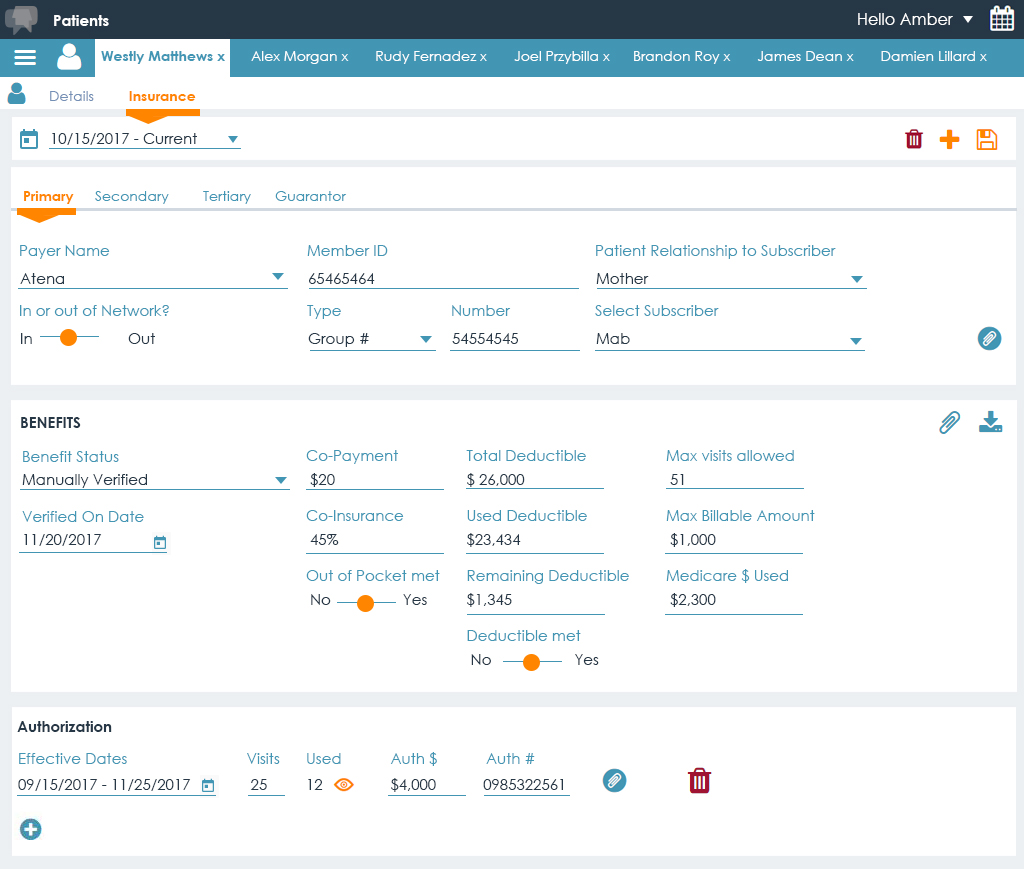1024x869 pixels.
Task: Attach file in the Benefits section
Action: coord(949,422)
